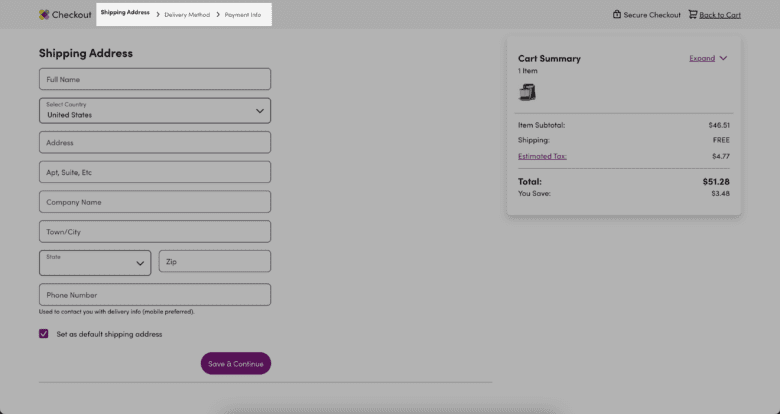The height and width of the screenshot is (414, 780).
Task: Click the Phone Number field
Action: pos(155,295)
